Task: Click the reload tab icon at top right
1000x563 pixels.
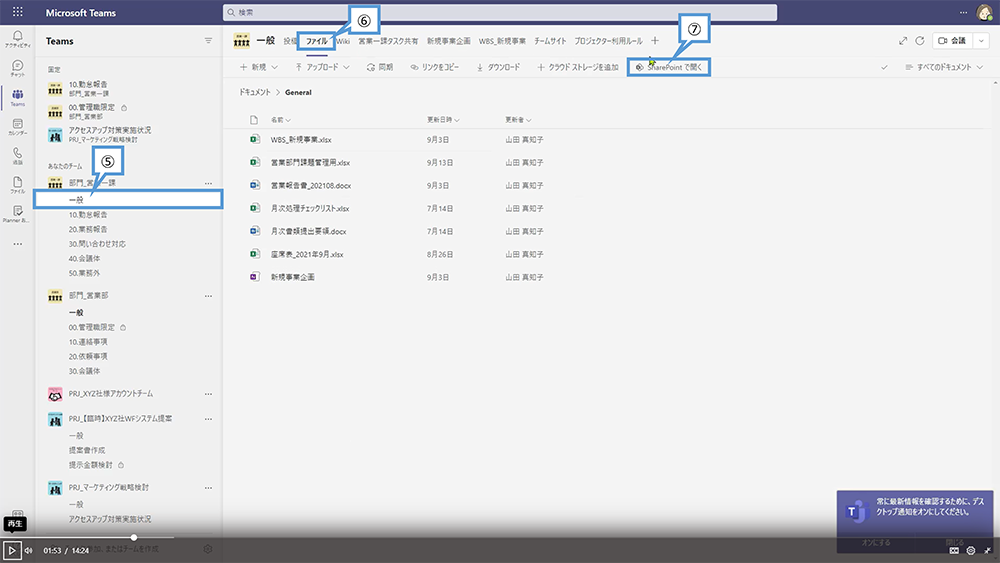Action: (x=920, y=41)
